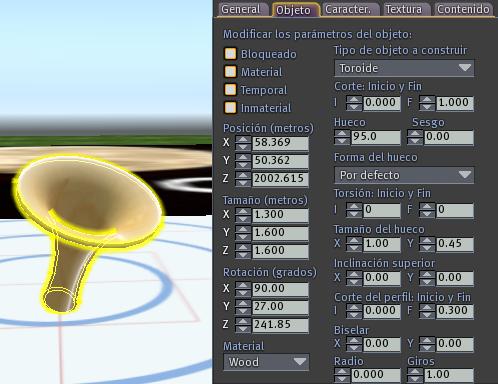Click the Torsión Inicio stepper arrows
The height and width of the screenshot is (384, 498).
(x=354, y=210)
